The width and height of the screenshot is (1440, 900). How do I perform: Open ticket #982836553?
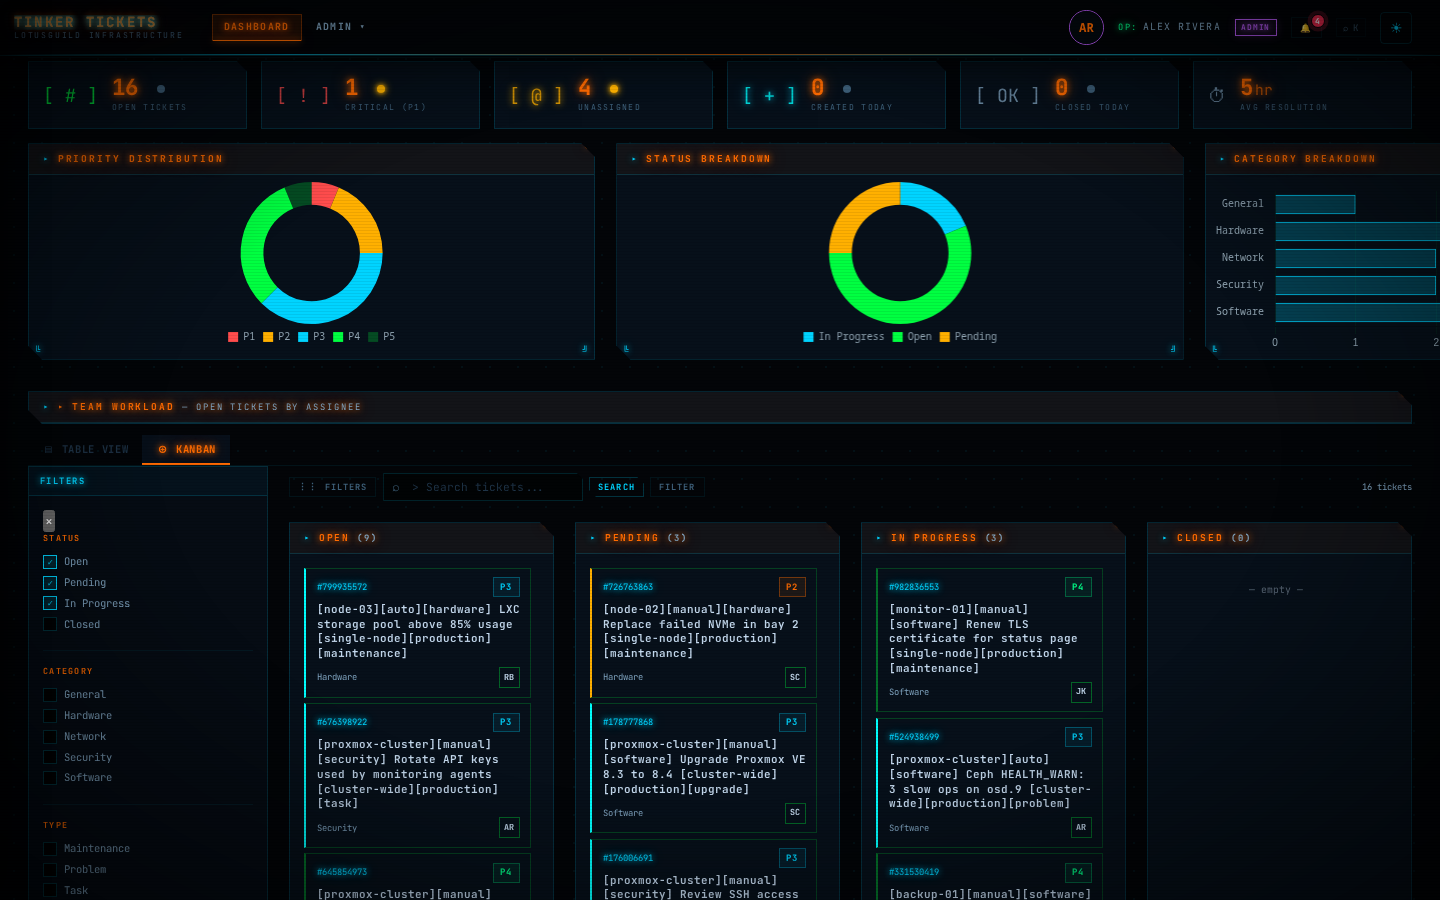point(989,640)
